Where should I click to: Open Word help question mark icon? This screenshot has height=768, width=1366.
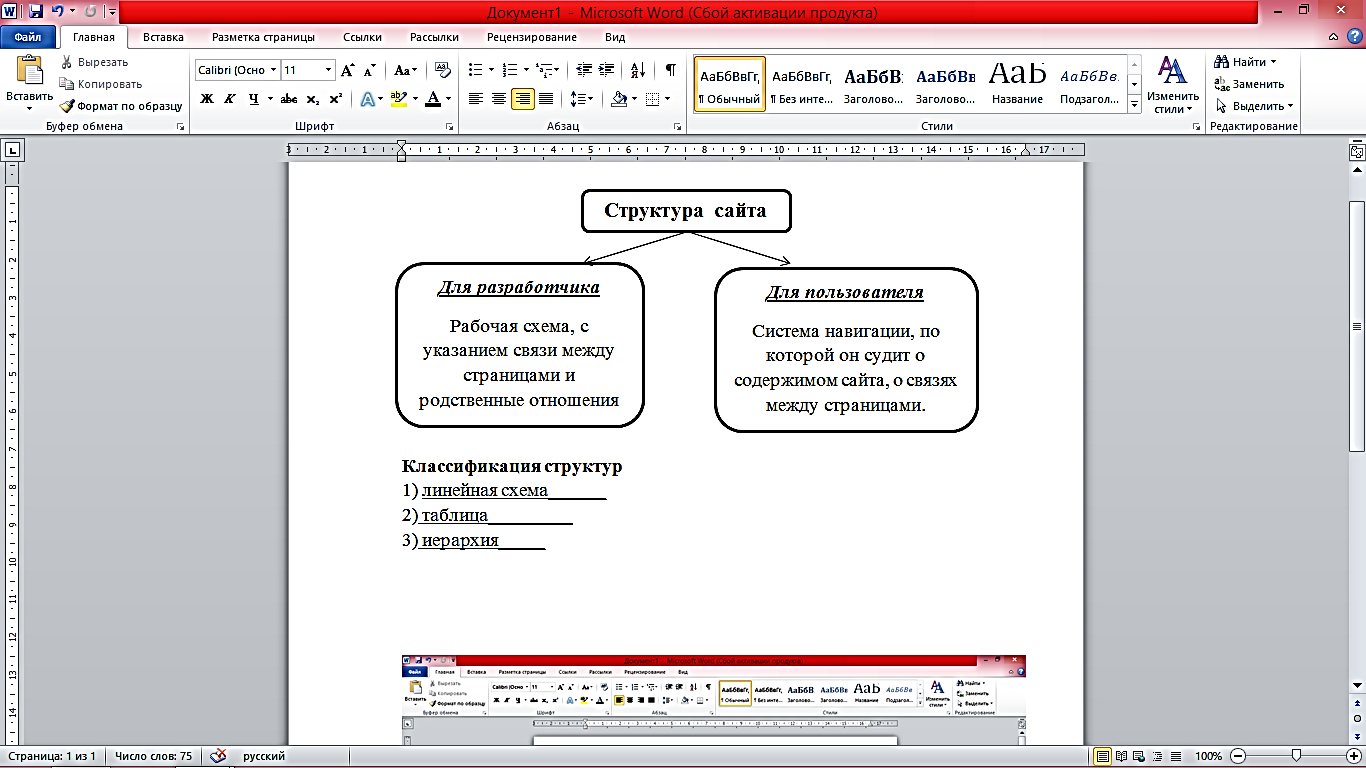(x=1354, y=37)
